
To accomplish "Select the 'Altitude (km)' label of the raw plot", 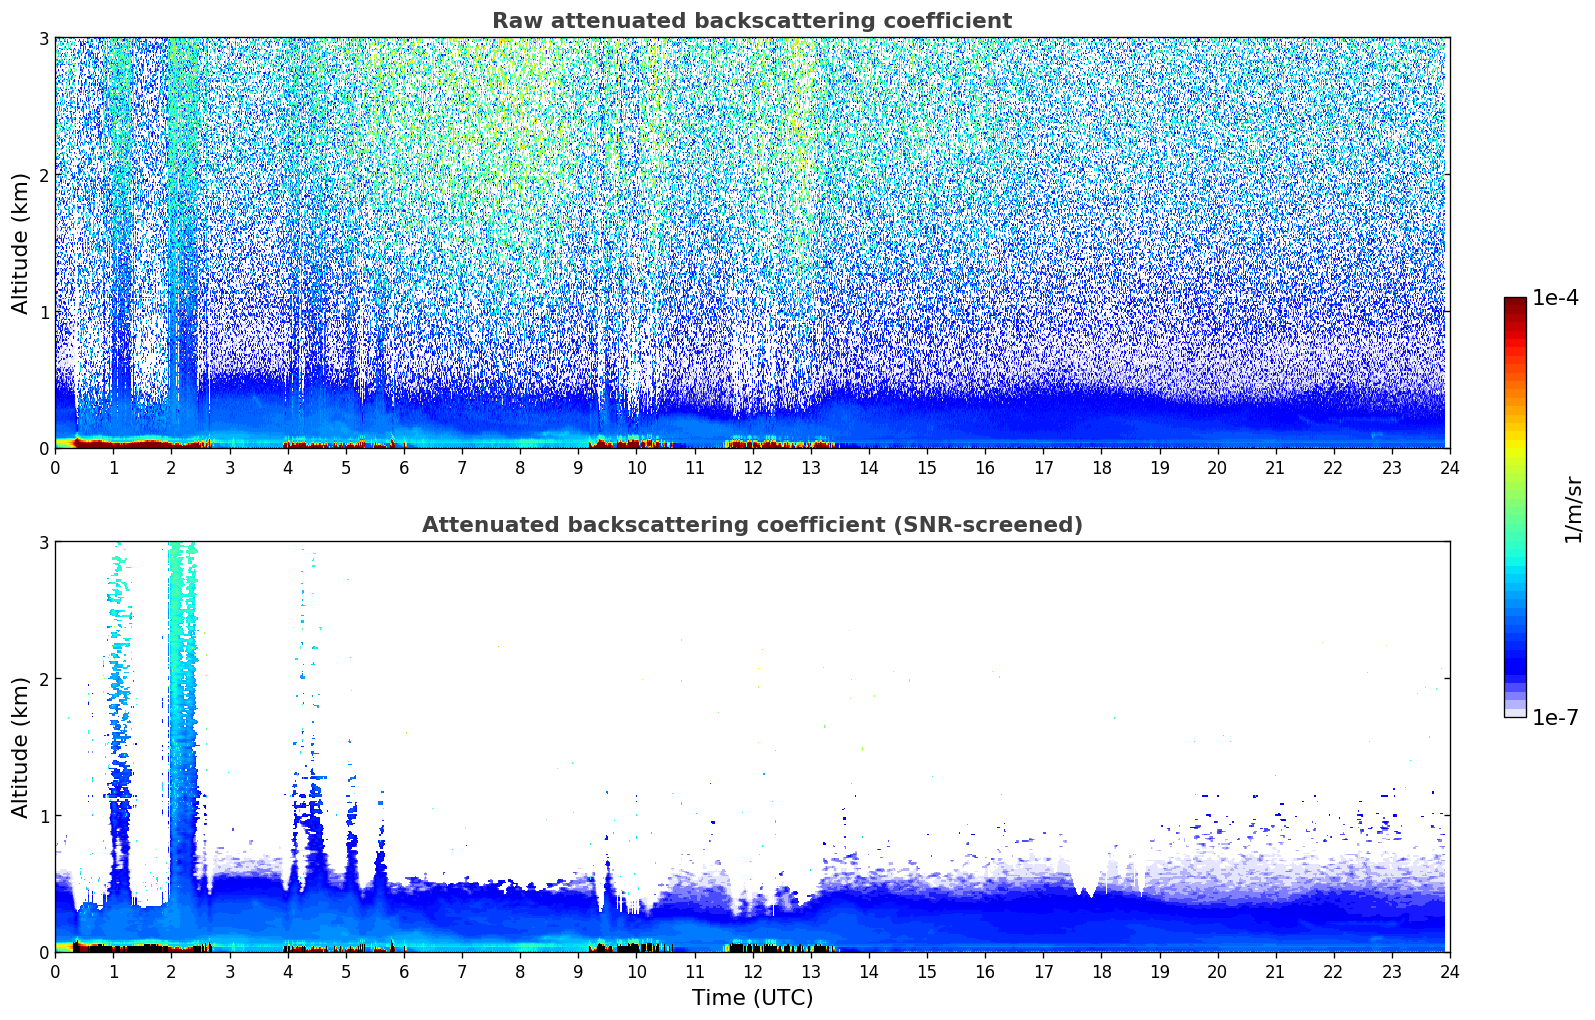I will [21, 243].
